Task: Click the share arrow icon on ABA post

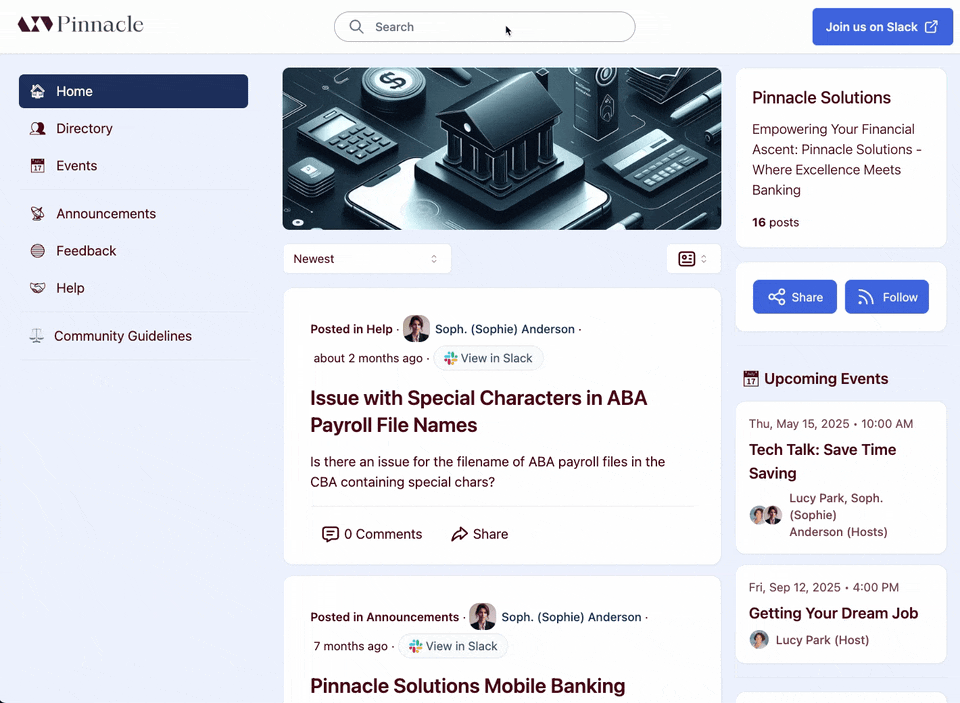Action: (x=459, y=534)
